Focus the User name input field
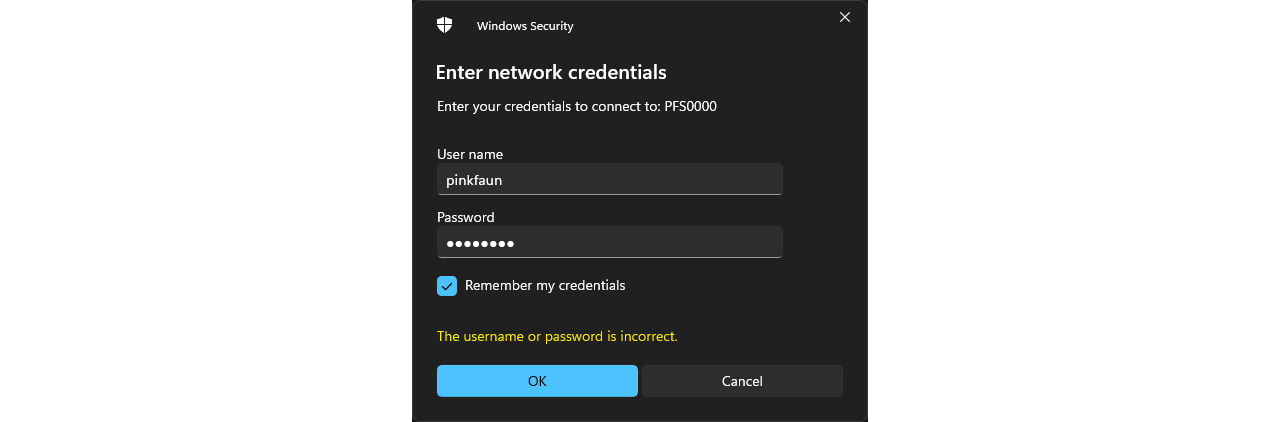The height and width of the screenshot is (422, 1280). pos(610,180)
